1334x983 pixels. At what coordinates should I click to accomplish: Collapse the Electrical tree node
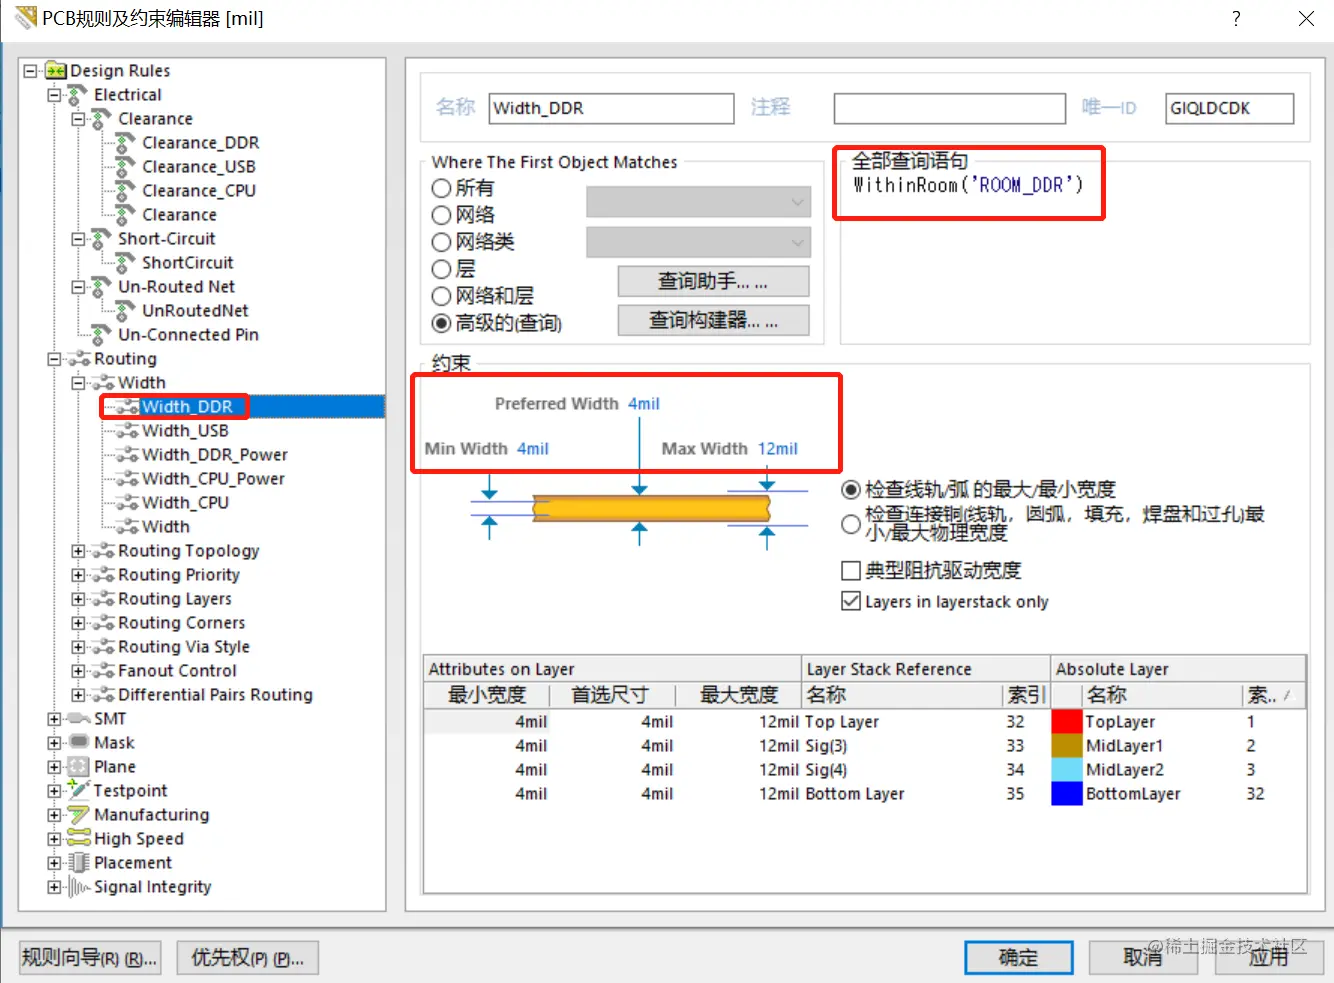pyautogui.click(x=54, y=95)
